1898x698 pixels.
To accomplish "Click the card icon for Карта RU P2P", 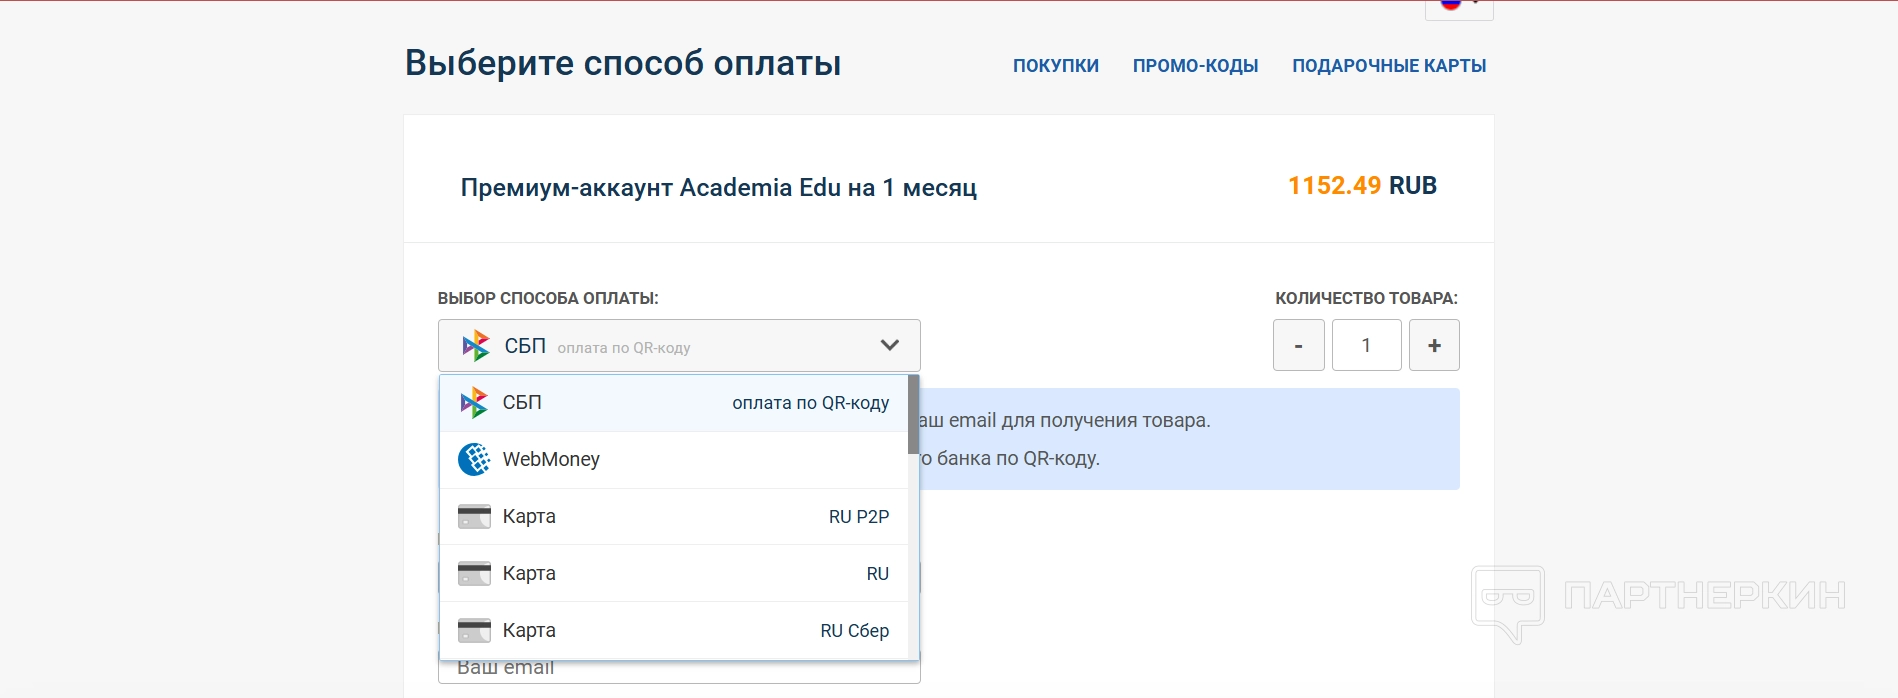I will point(474,517).
